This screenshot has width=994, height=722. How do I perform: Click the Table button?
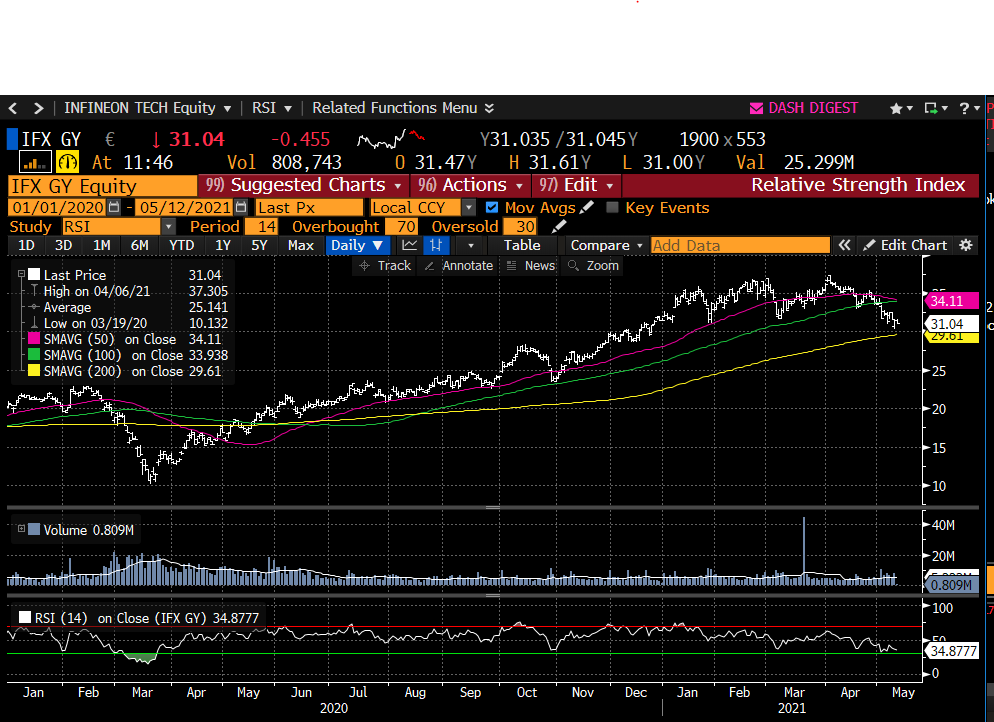coord(522,245)
